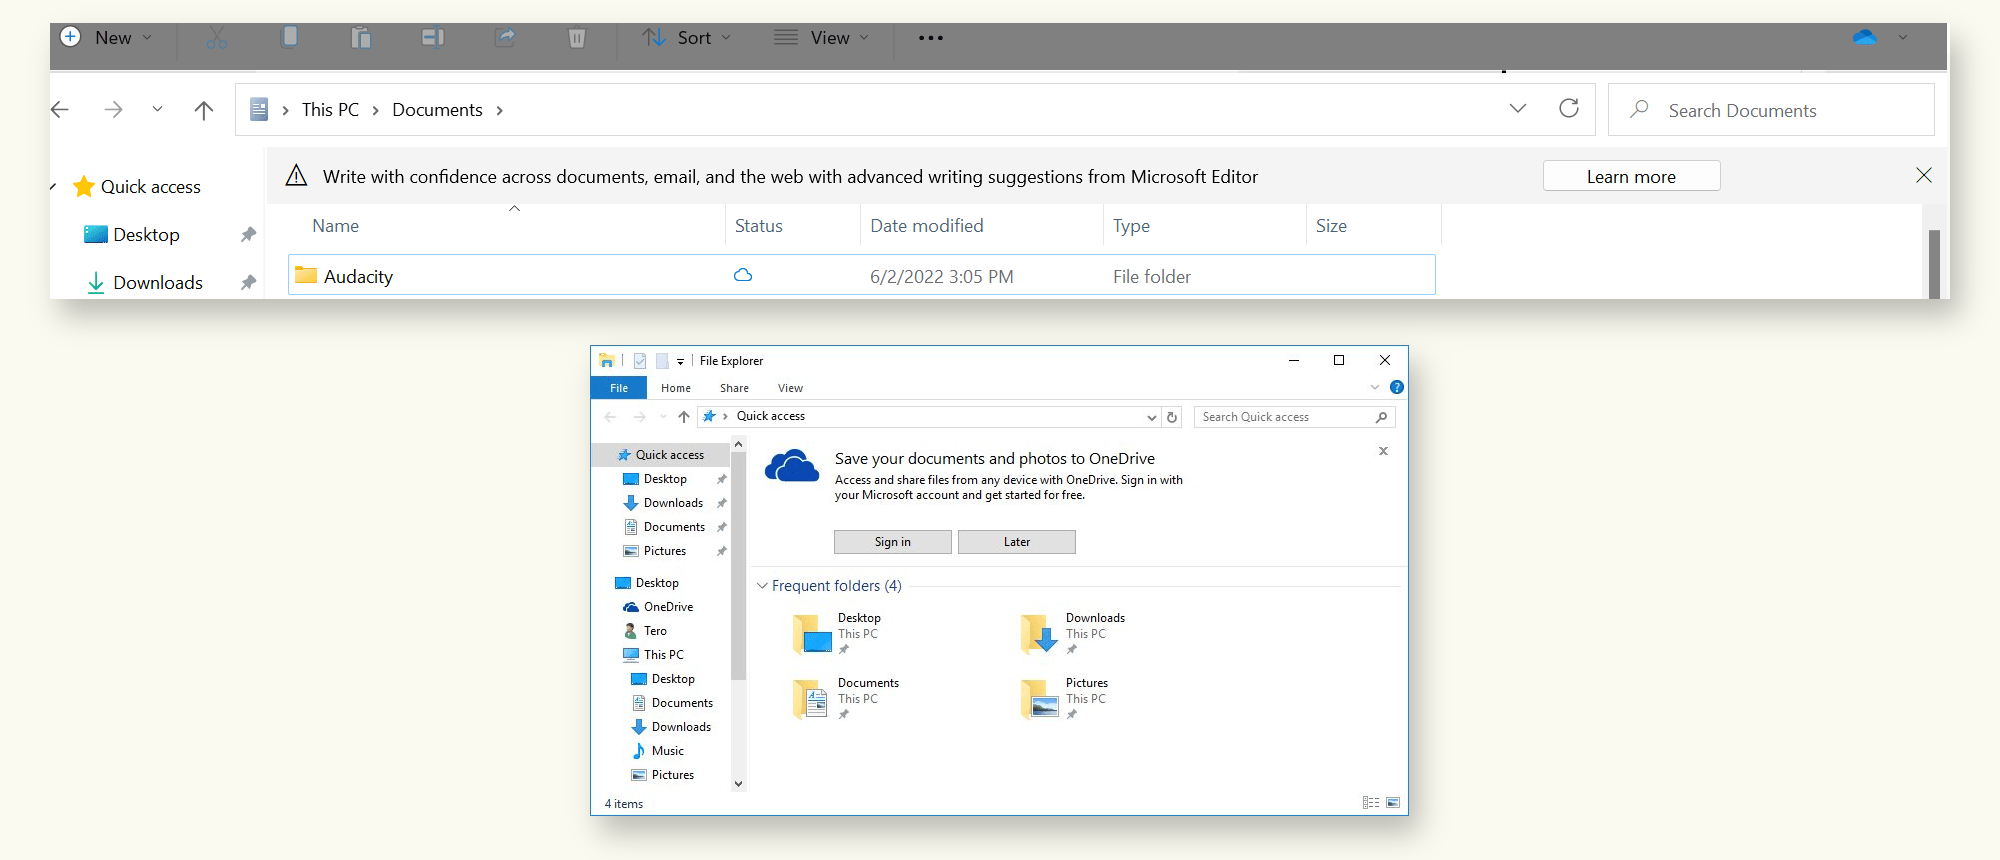Open the Pictures tile under Frequent folders
Viewport: 2000px width, 860px height.
[1066, 699]
